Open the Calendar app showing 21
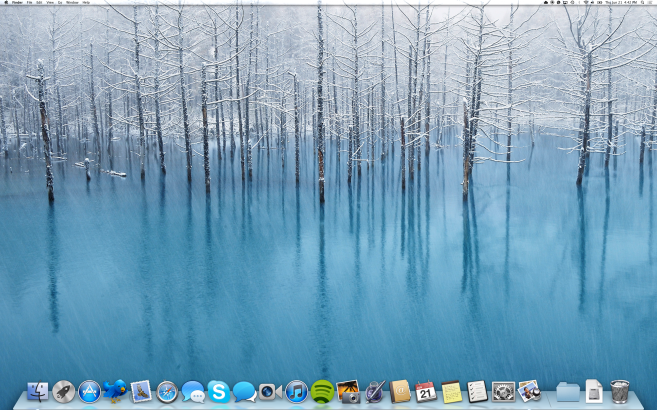The height and width of the screenshot is (410, 657). 425,391
